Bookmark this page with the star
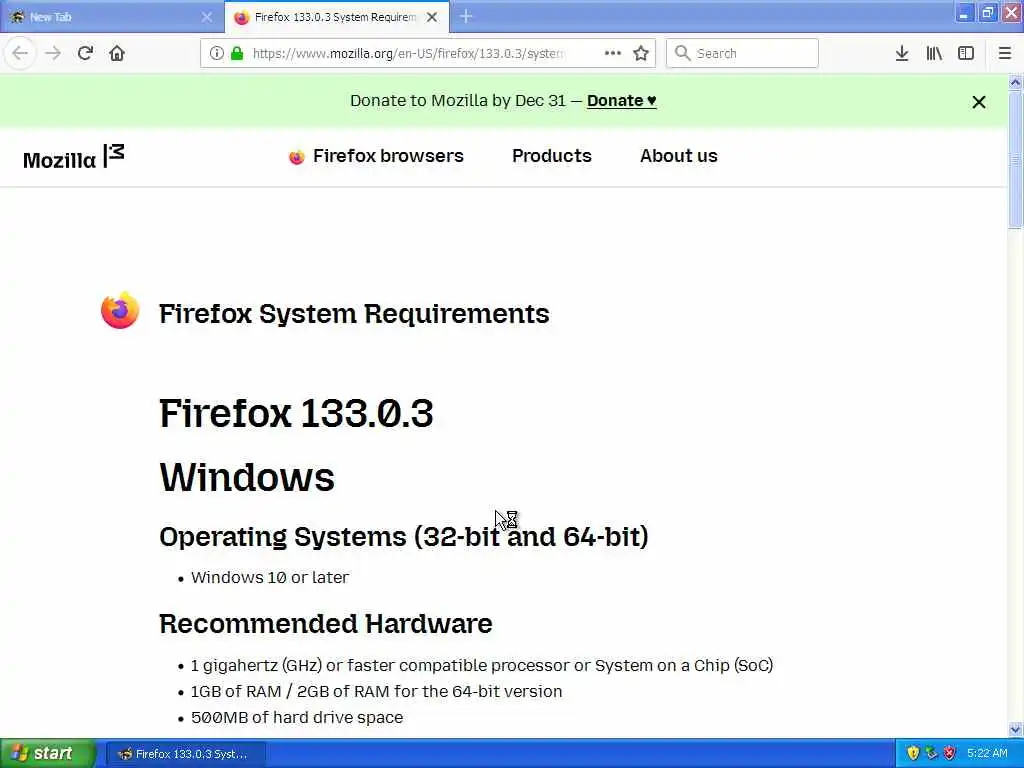The image size is (1024, 768). [x=641, y=53]
